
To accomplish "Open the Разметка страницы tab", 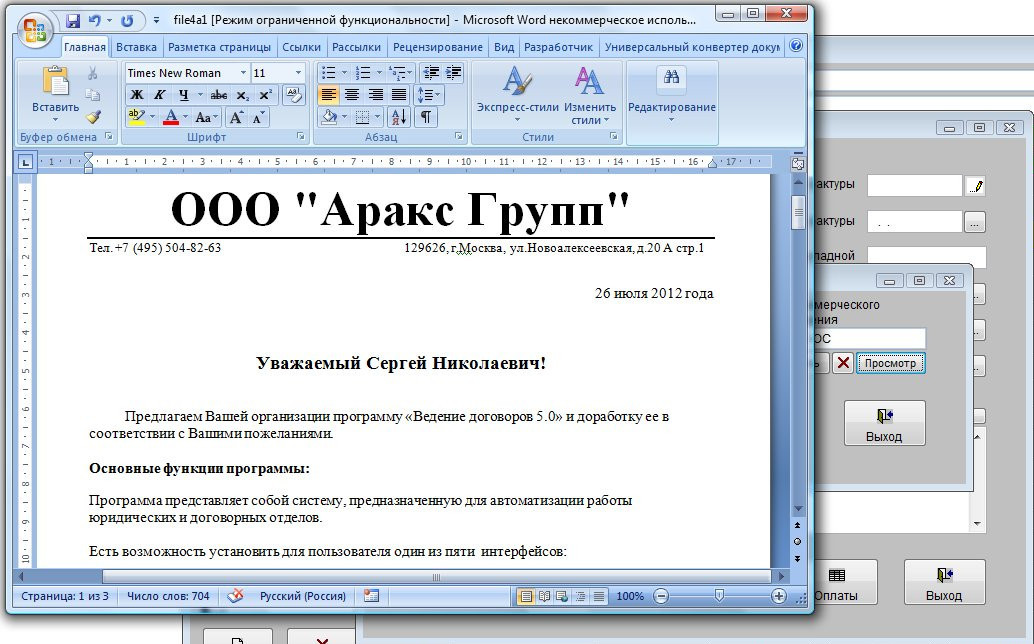I will [x=219, y=47].
